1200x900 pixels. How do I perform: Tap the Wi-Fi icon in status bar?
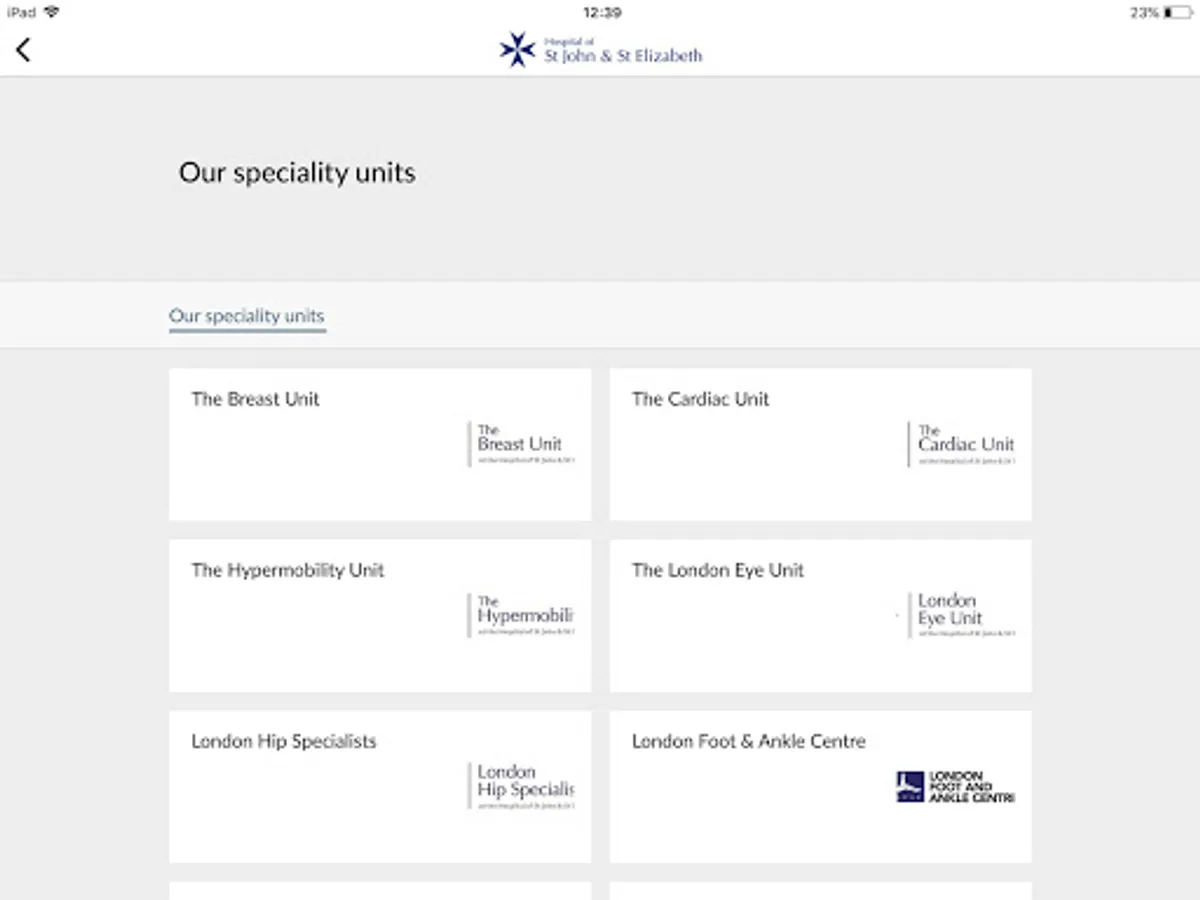point(51,12)
